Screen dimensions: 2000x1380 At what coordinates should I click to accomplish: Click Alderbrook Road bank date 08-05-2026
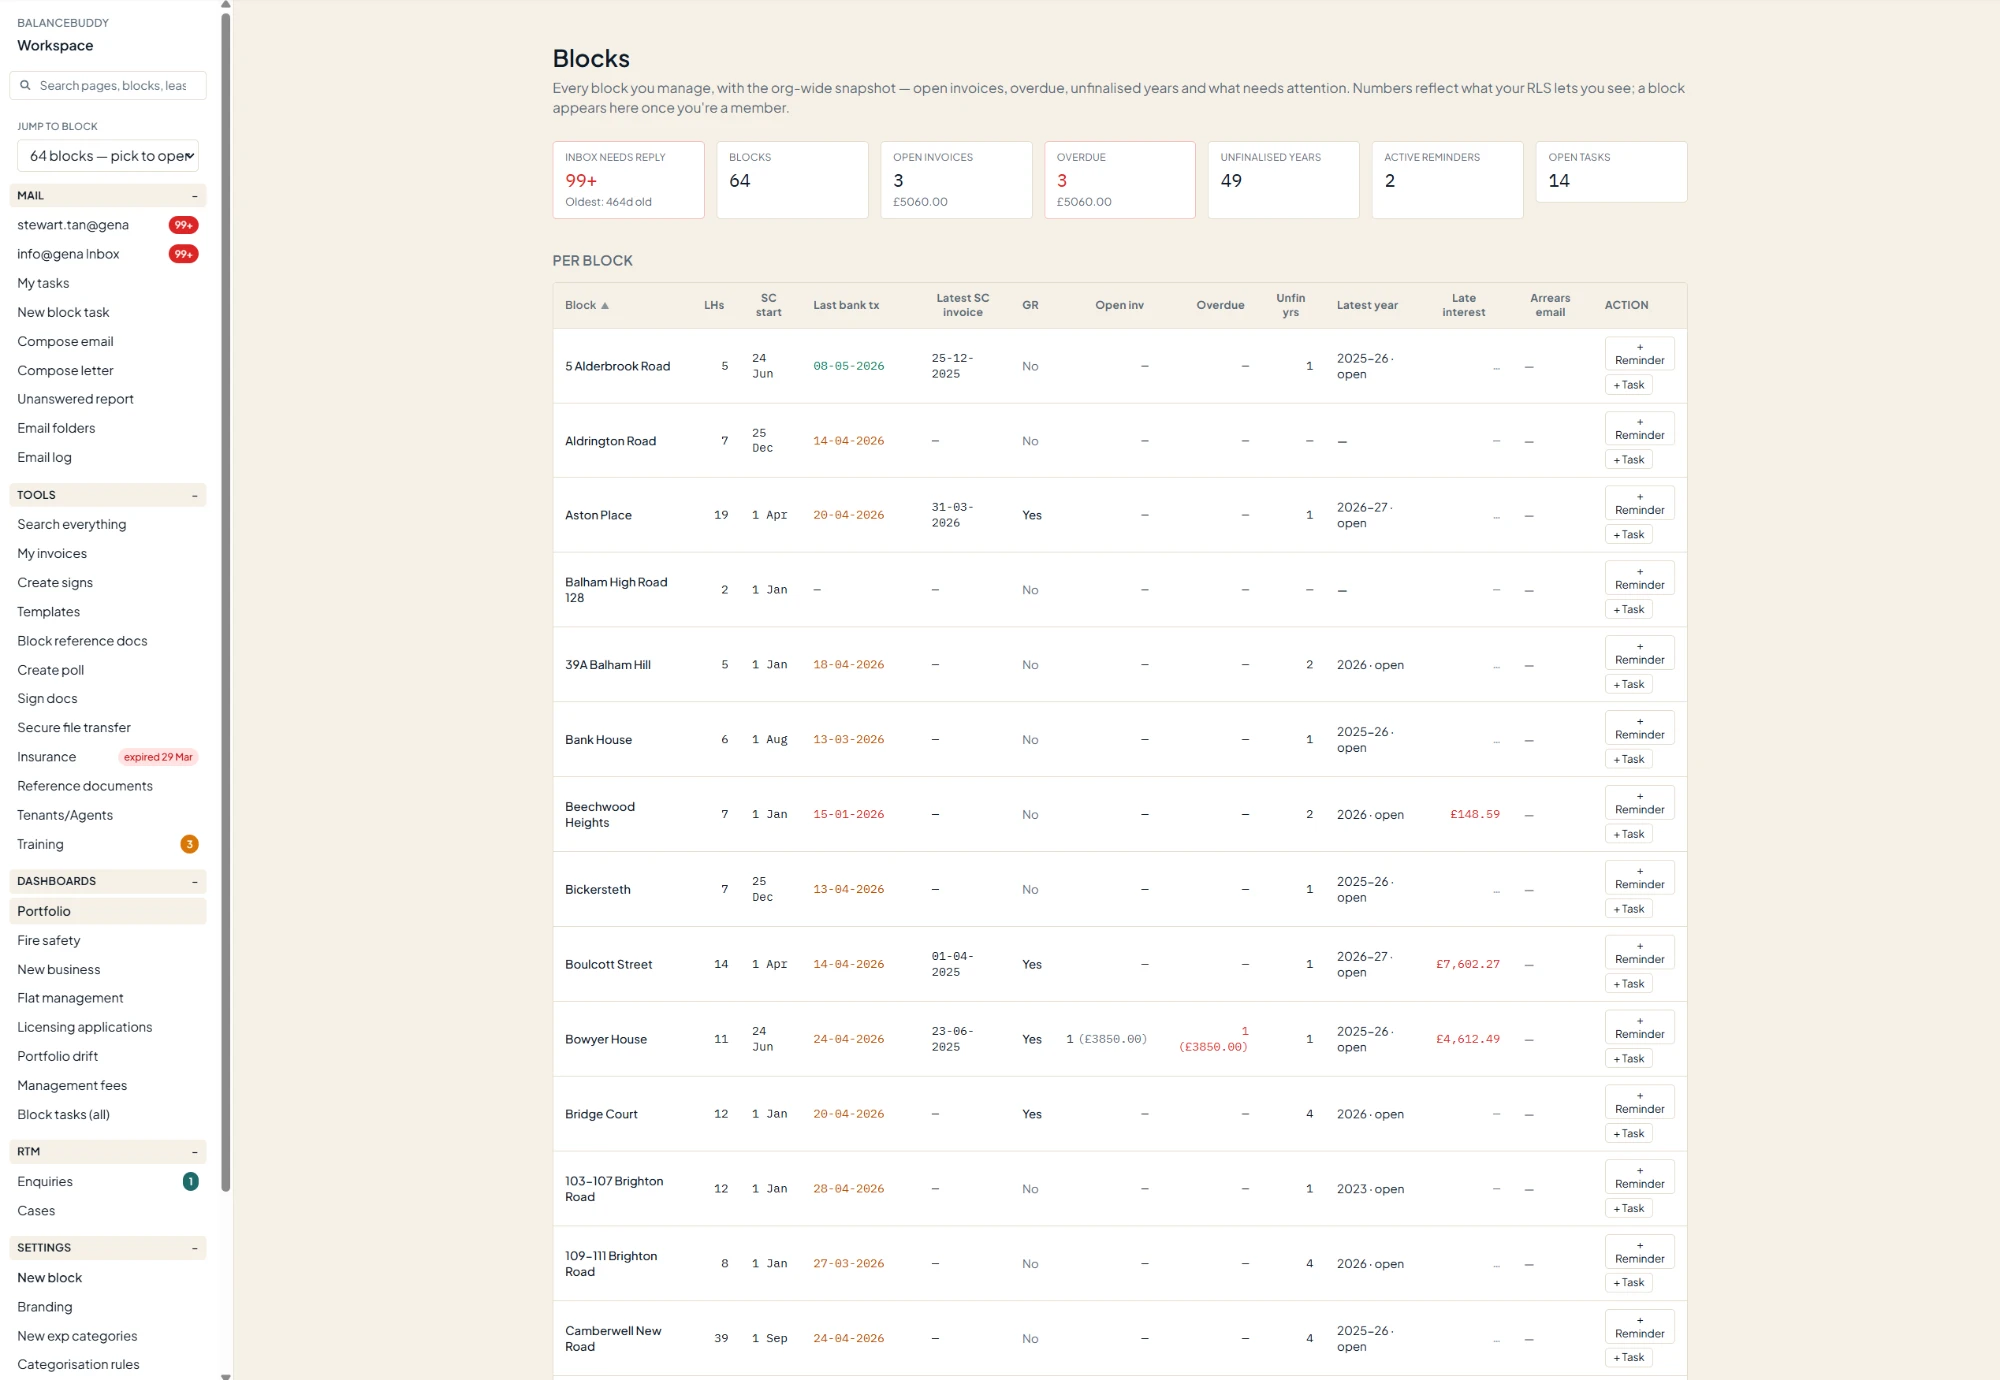(x=848, y=366)
